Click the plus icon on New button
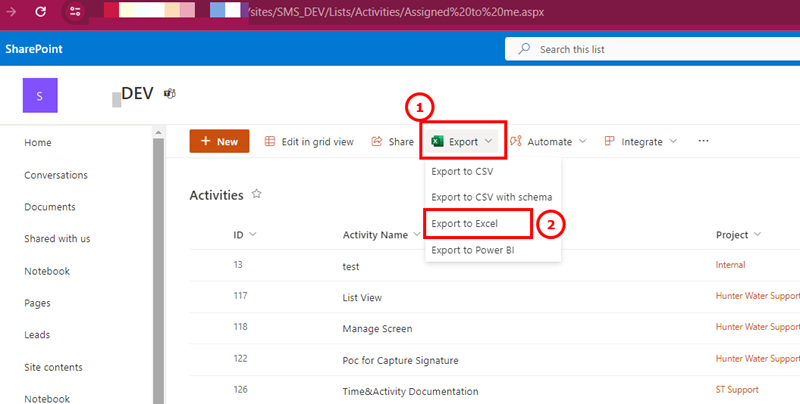The image size is (800, 404). click(206, 141)
